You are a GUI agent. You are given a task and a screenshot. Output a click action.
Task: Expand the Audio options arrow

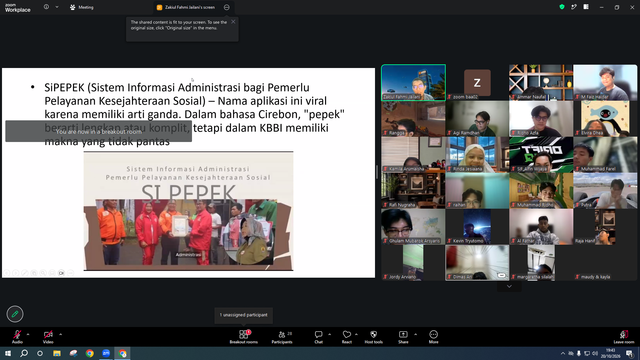coord(28,334)
